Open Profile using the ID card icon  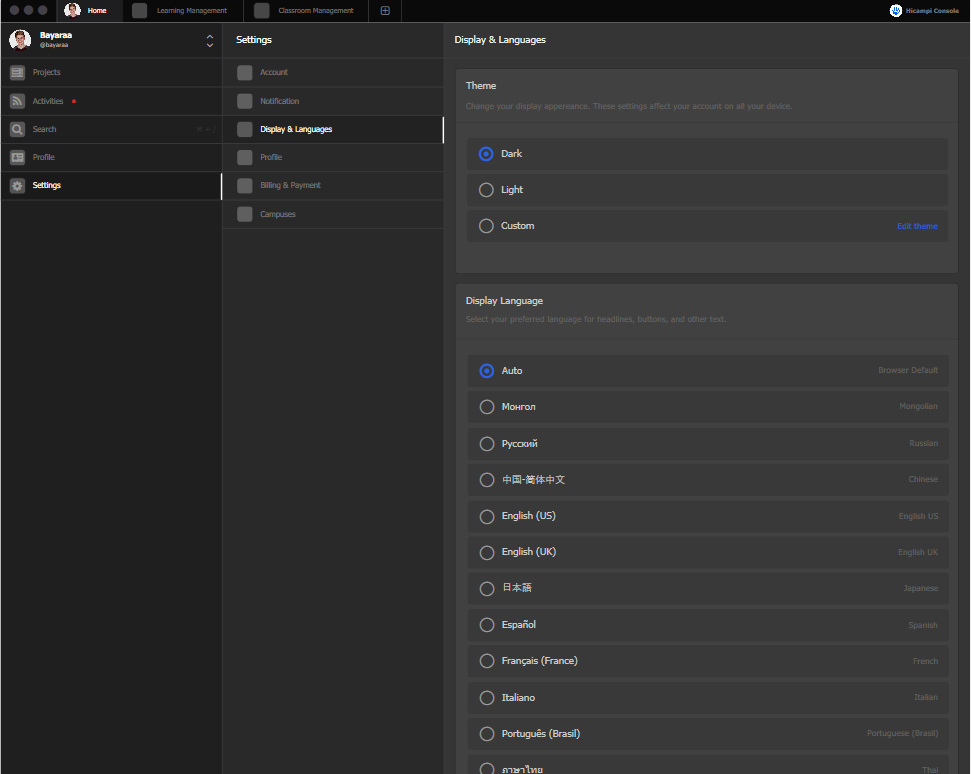pyautogui.click(x=17, y=157)
